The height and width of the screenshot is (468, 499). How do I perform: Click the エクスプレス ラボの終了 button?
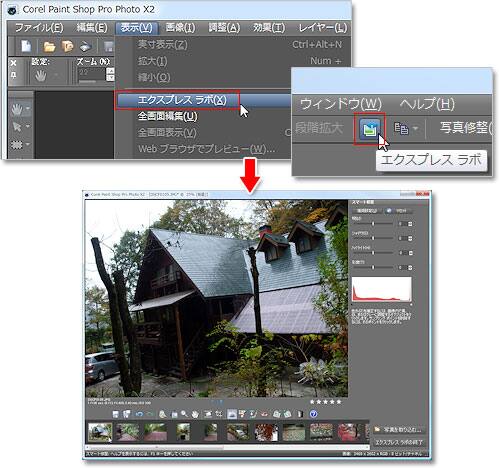(x=398, y=442)
